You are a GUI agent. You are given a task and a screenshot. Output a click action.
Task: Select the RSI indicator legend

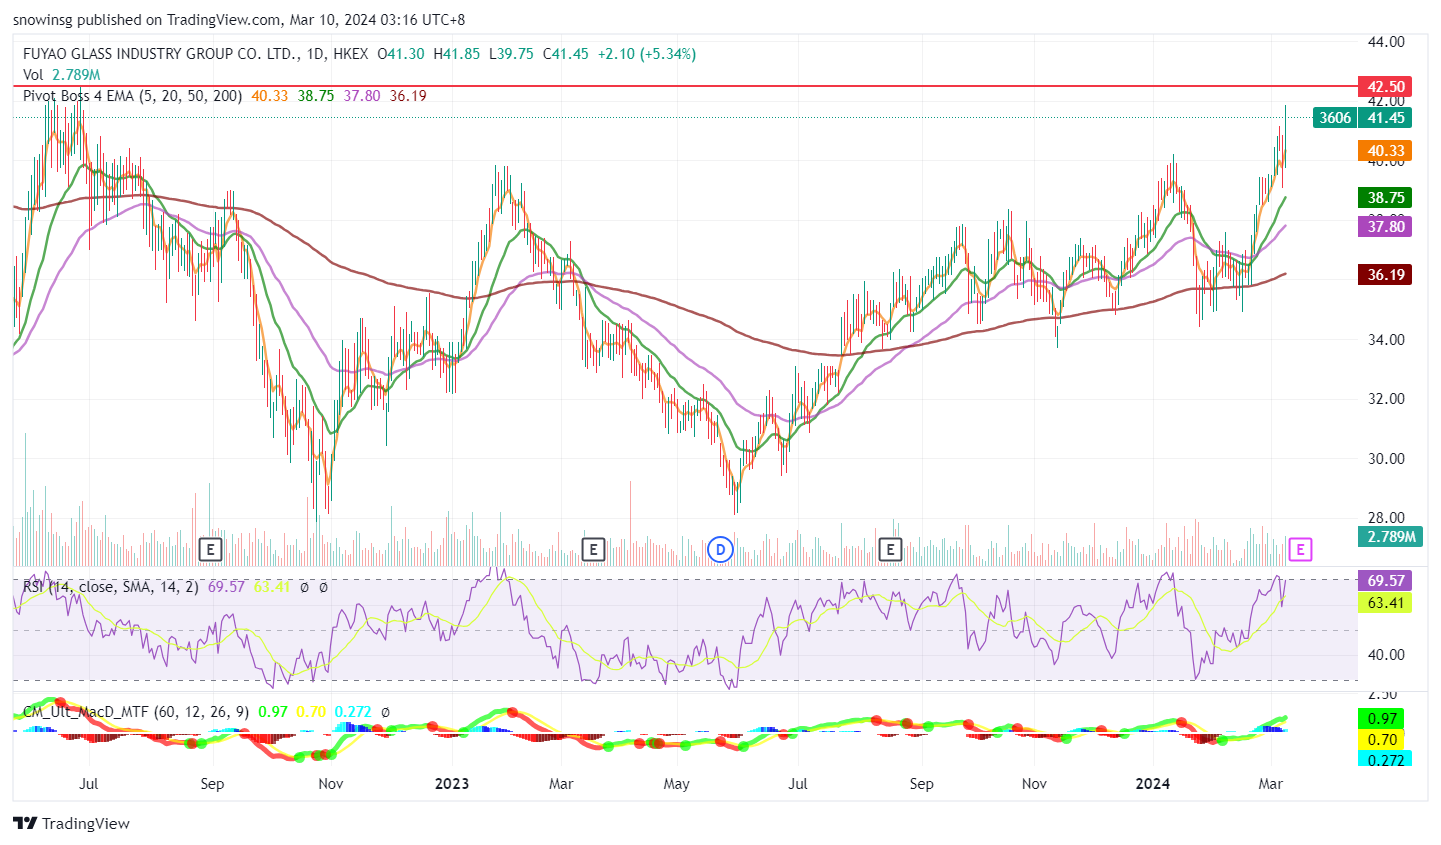coord(110,587)
